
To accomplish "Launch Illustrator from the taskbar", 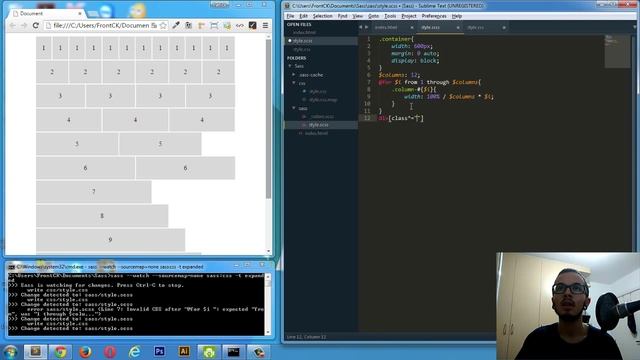I will tap(184, 351).
